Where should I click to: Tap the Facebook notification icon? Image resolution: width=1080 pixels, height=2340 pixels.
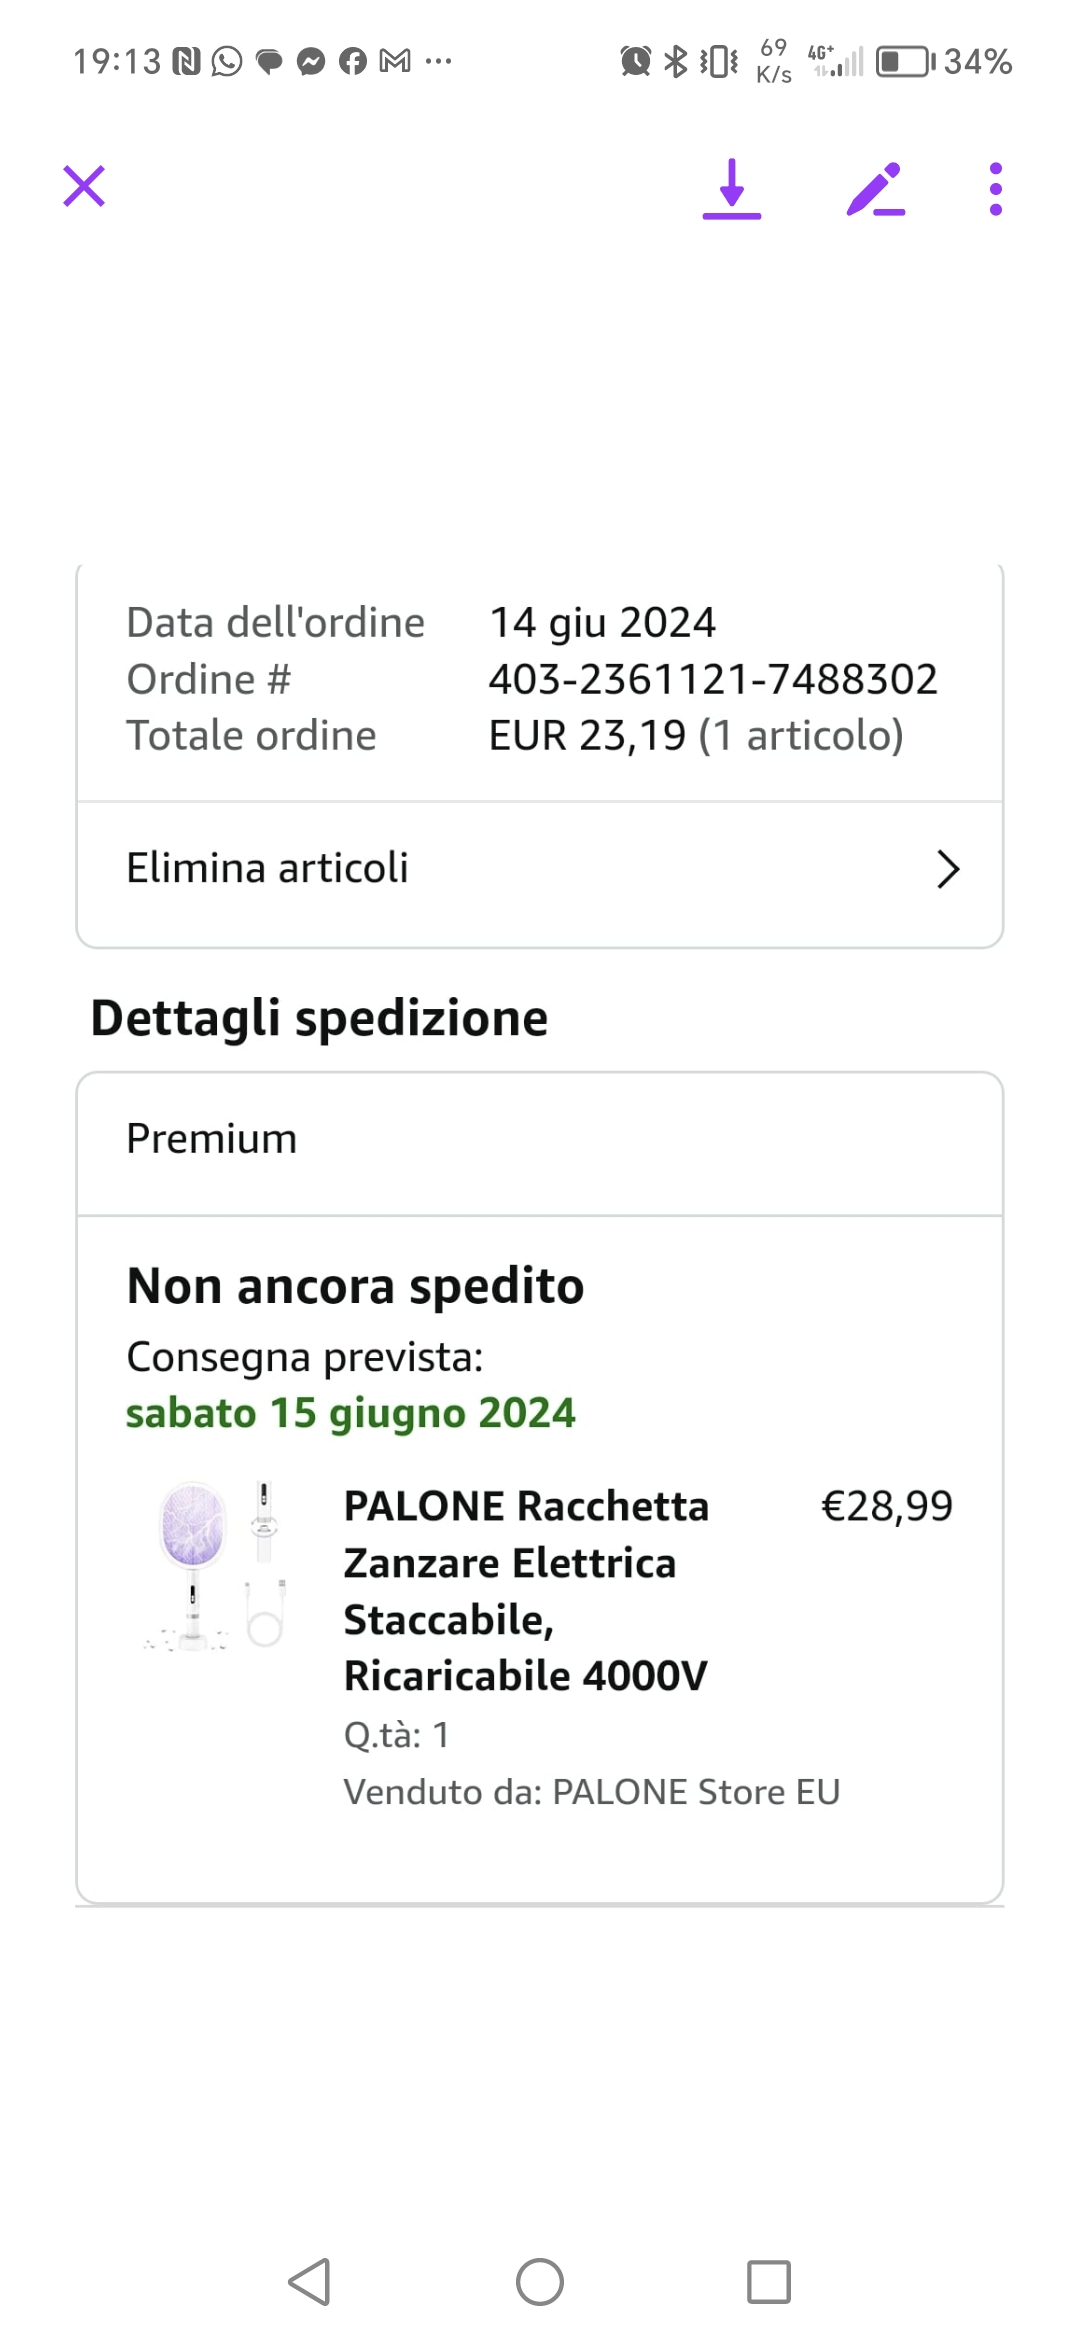[x=353, y=62]
